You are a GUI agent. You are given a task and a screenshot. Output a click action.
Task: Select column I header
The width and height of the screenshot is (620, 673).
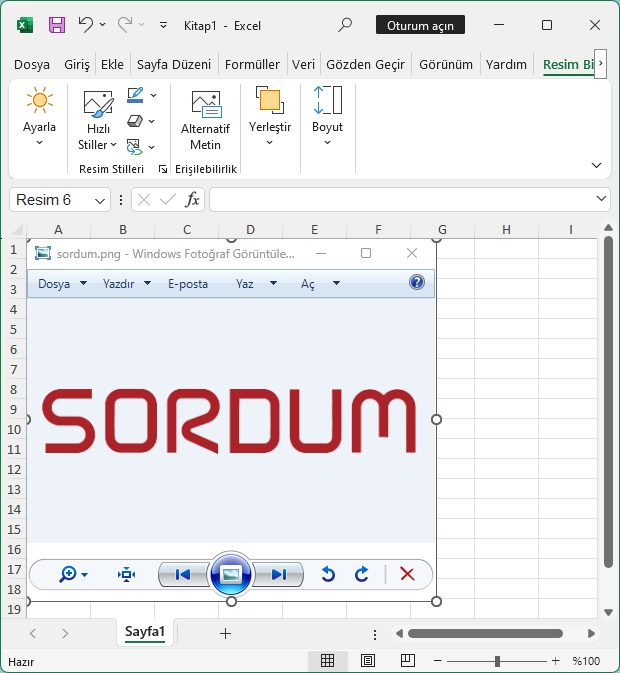pyautogui.click(x=571, y=230)
